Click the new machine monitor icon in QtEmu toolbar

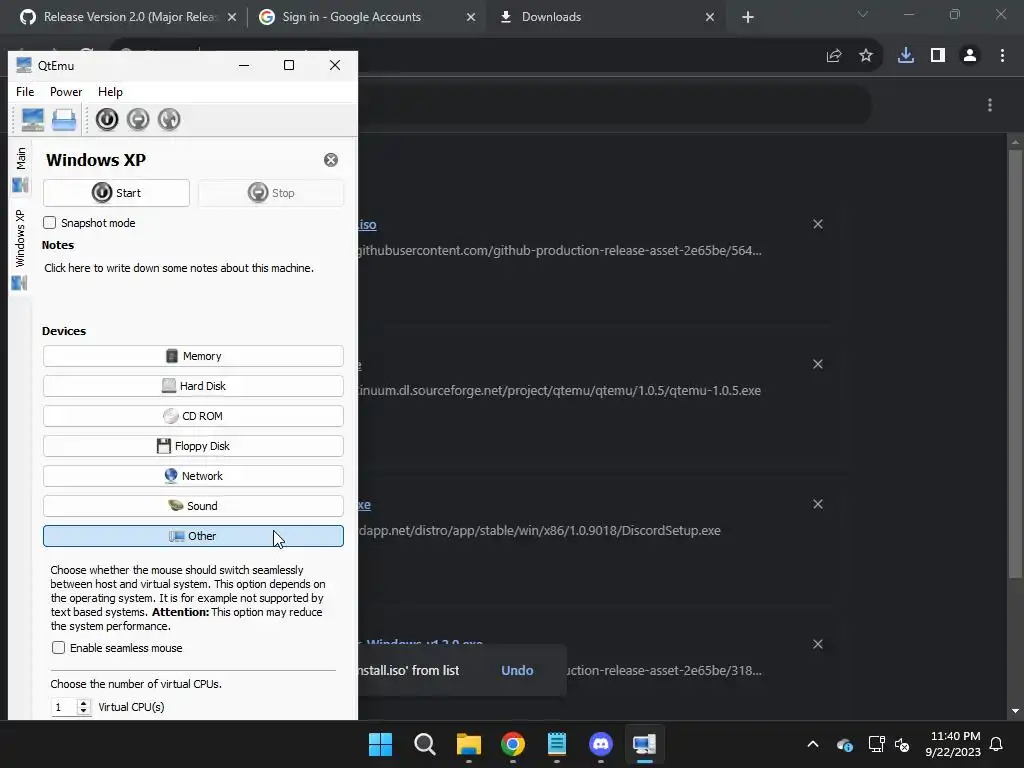coord(32,120)
